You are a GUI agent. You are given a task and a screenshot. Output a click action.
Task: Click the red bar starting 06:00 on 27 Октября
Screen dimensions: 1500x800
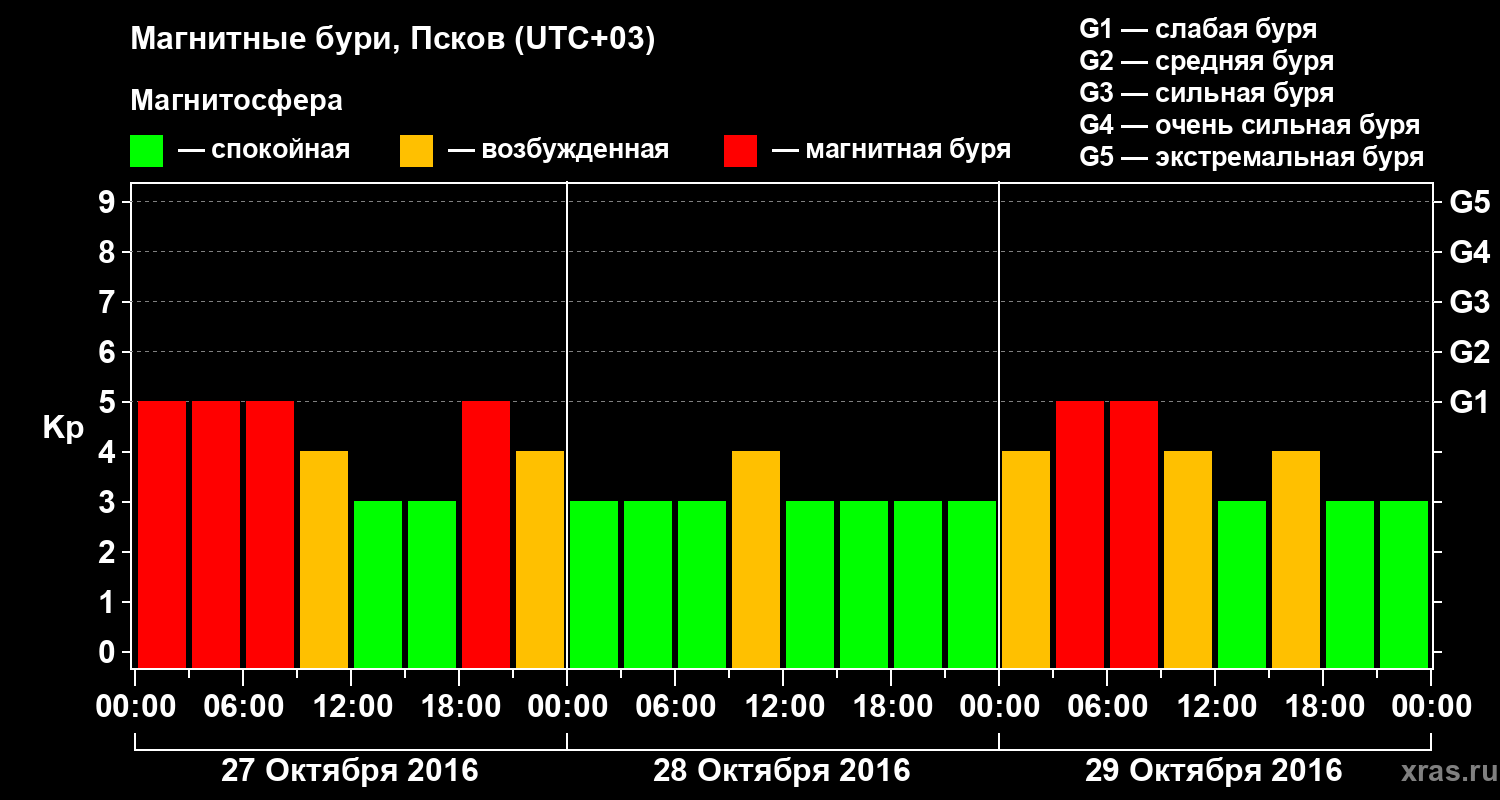tap(270, 534)
